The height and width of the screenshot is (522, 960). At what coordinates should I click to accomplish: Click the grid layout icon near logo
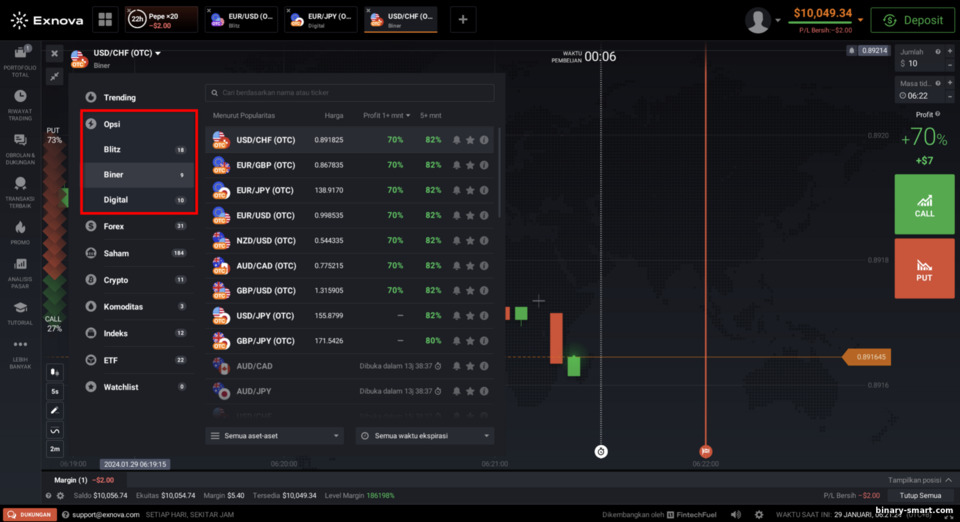105,20
